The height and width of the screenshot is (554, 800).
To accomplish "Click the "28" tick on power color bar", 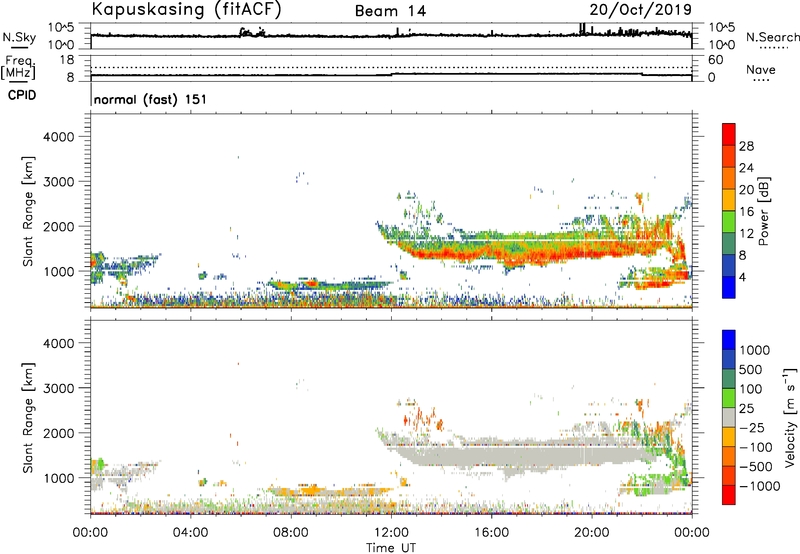I will point(746,146).
